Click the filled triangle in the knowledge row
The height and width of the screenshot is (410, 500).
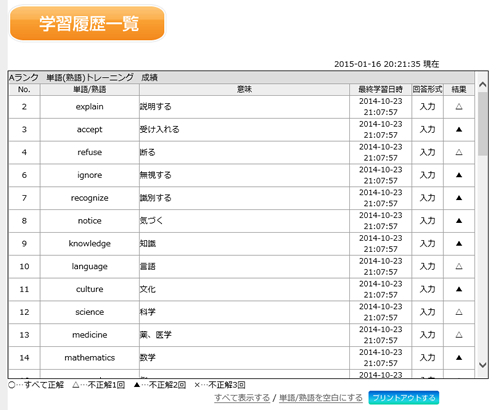coord(459,243)
